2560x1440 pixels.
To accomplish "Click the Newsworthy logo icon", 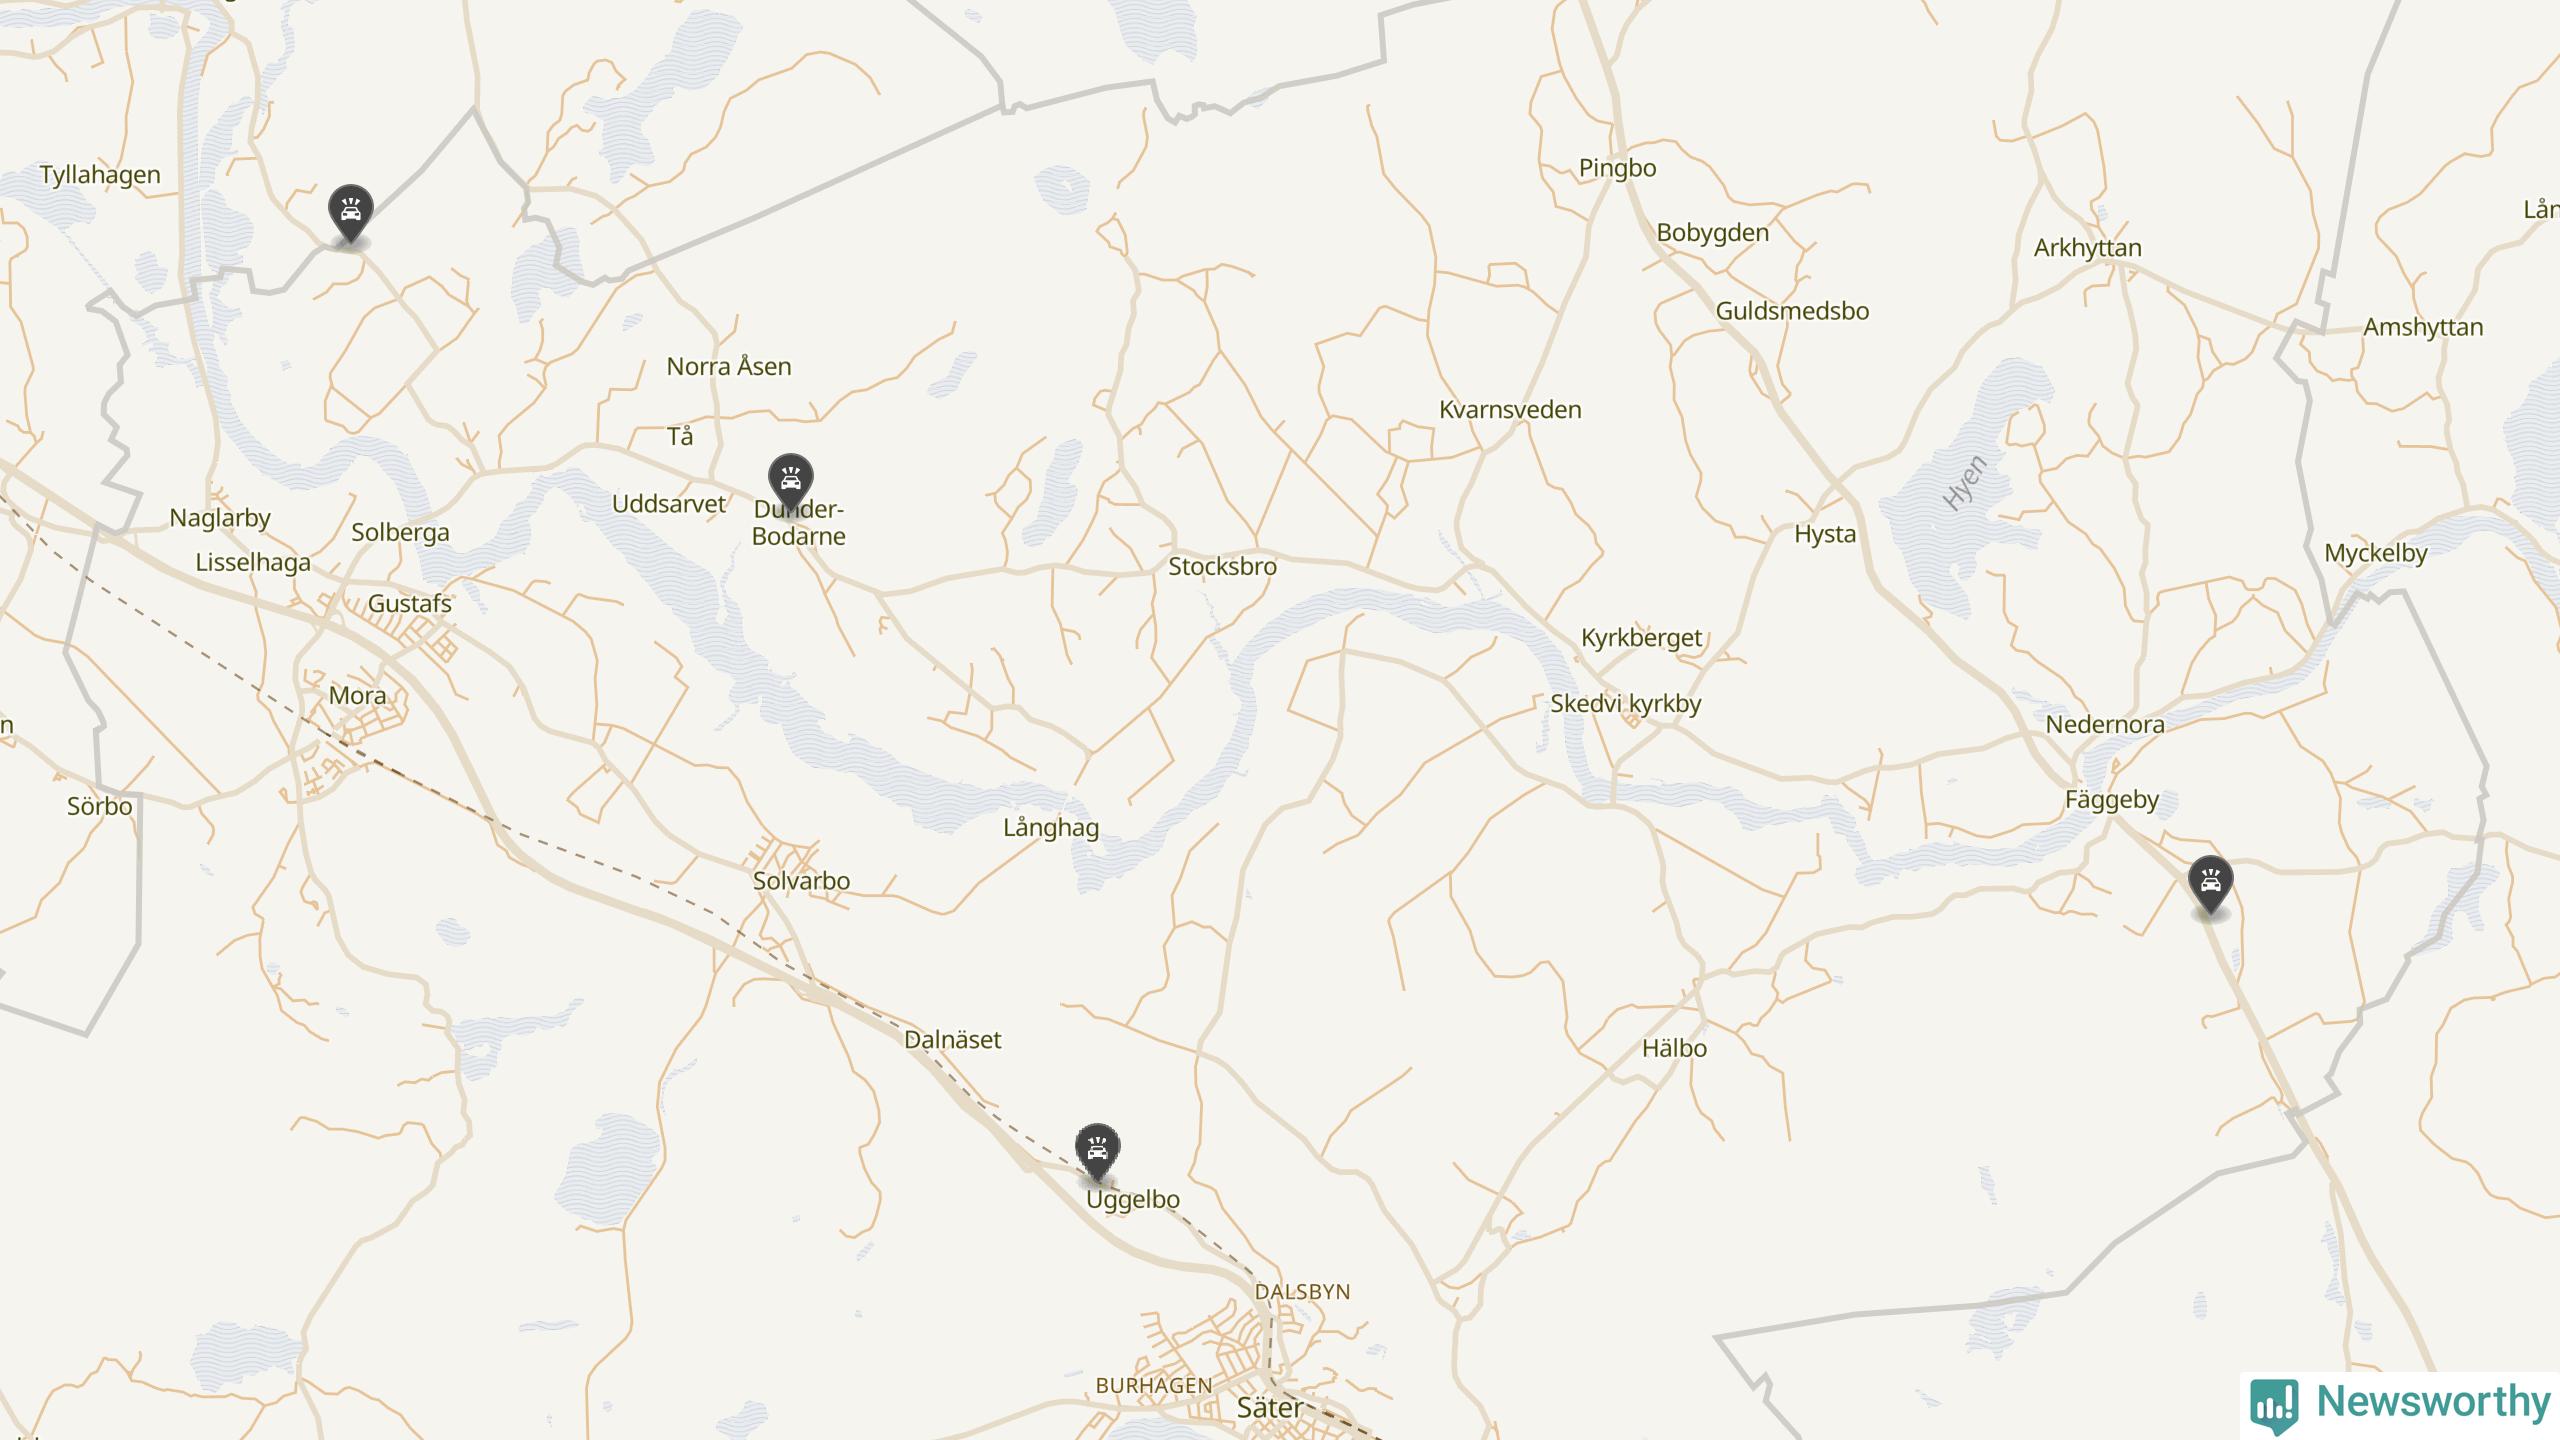I will 2273,1405.
